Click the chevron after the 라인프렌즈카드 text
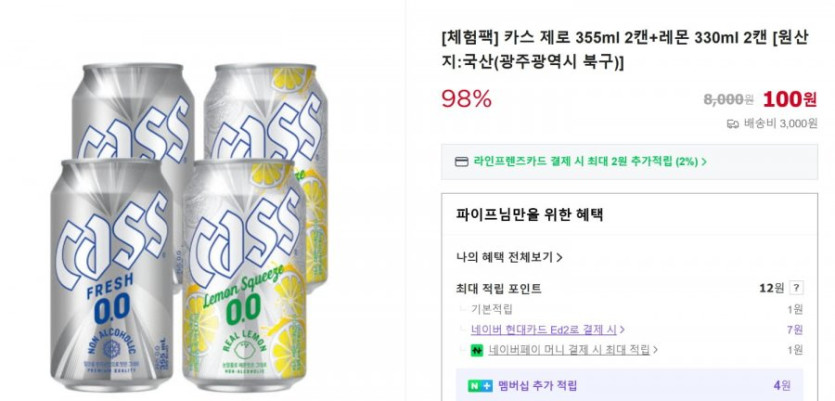Viewport: 835px width, 401px height. pos(704,161)
